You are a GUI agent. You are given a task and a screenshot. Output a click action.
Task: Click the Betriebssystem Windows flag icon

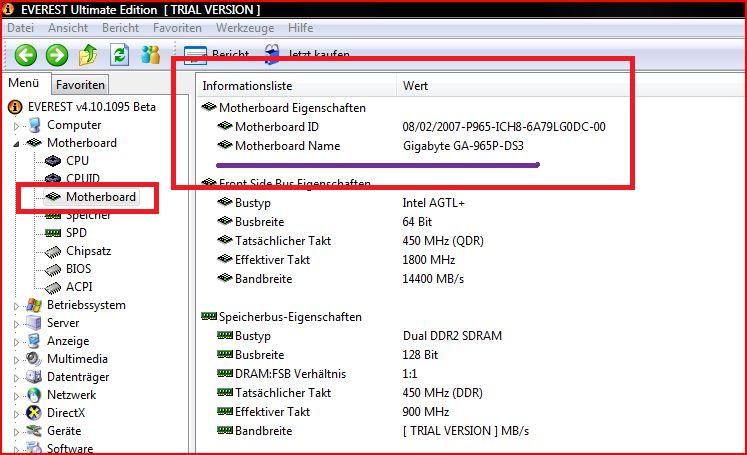34,305
